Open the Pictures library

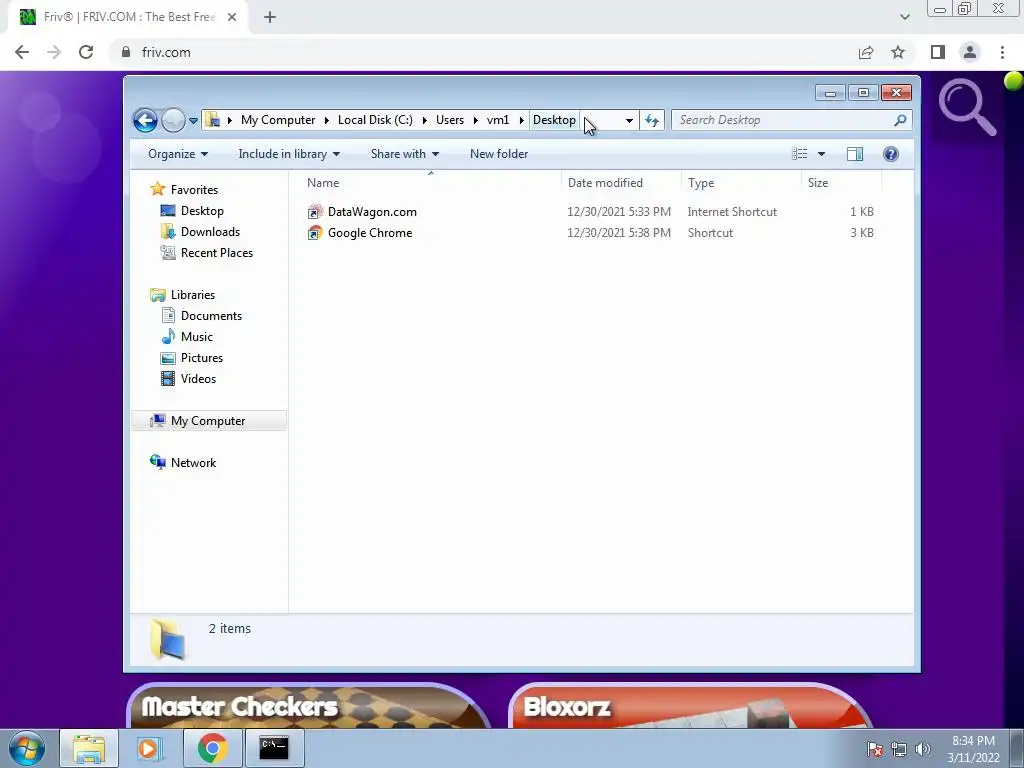pyautogui.click(x=202, y=358)
